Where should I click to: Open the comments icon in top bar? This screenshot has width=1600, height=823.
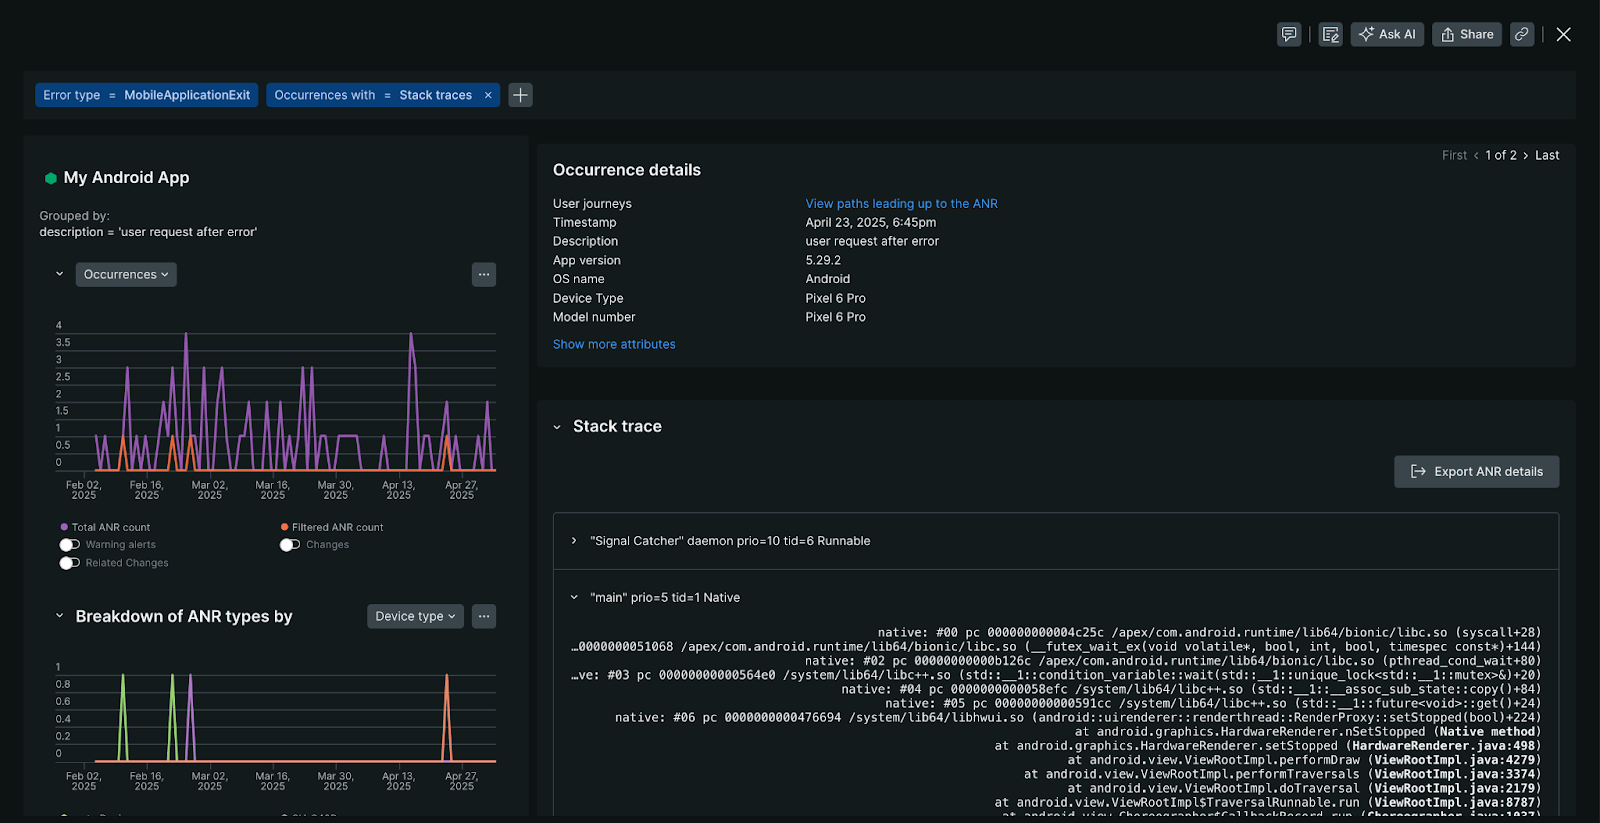pyautogui.click(x=1289, y=34)
